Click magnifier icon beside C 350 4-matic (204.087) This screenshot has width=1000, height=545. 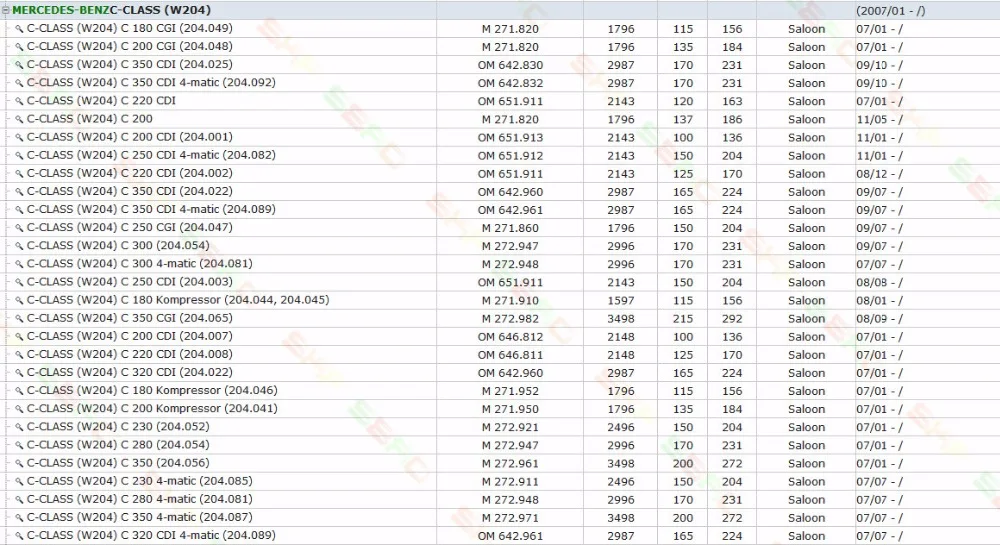point(19,518)
